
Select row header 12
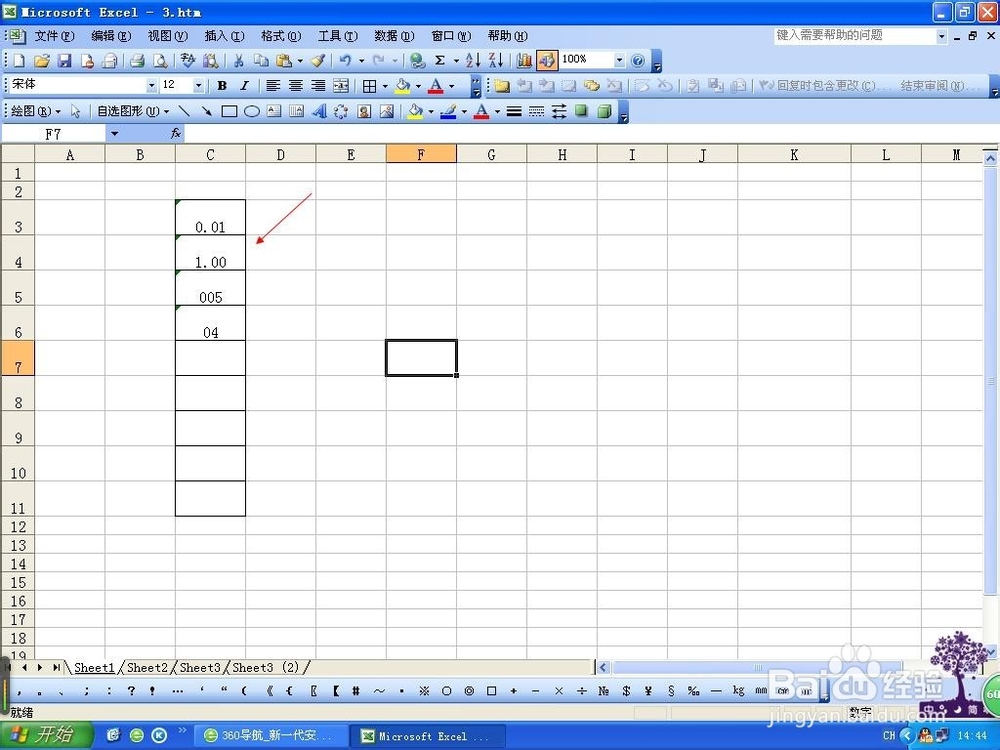pos(18,527)
